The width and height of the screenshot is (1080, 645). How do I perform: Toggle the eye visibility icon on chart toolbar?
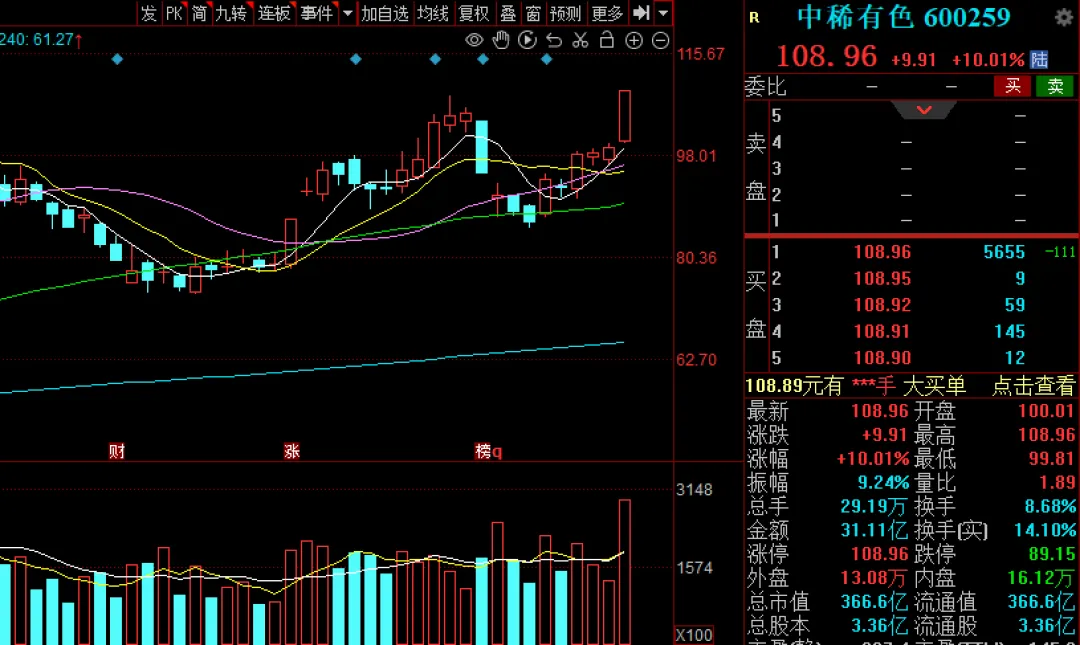(474, 40)
